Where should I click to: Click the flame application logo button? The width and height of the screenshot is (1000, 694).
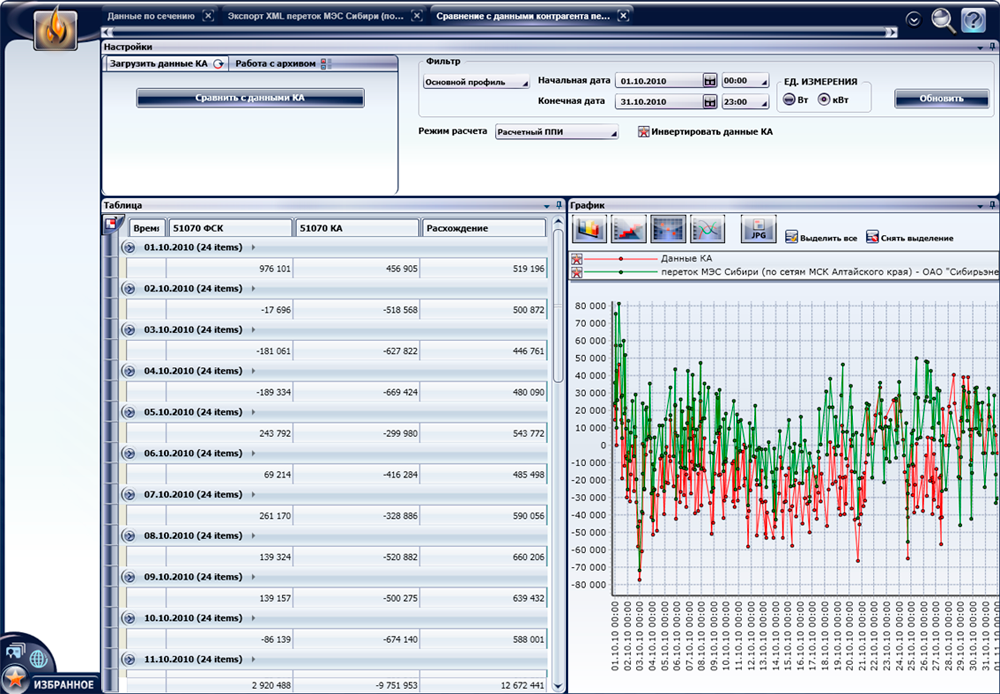55,29
